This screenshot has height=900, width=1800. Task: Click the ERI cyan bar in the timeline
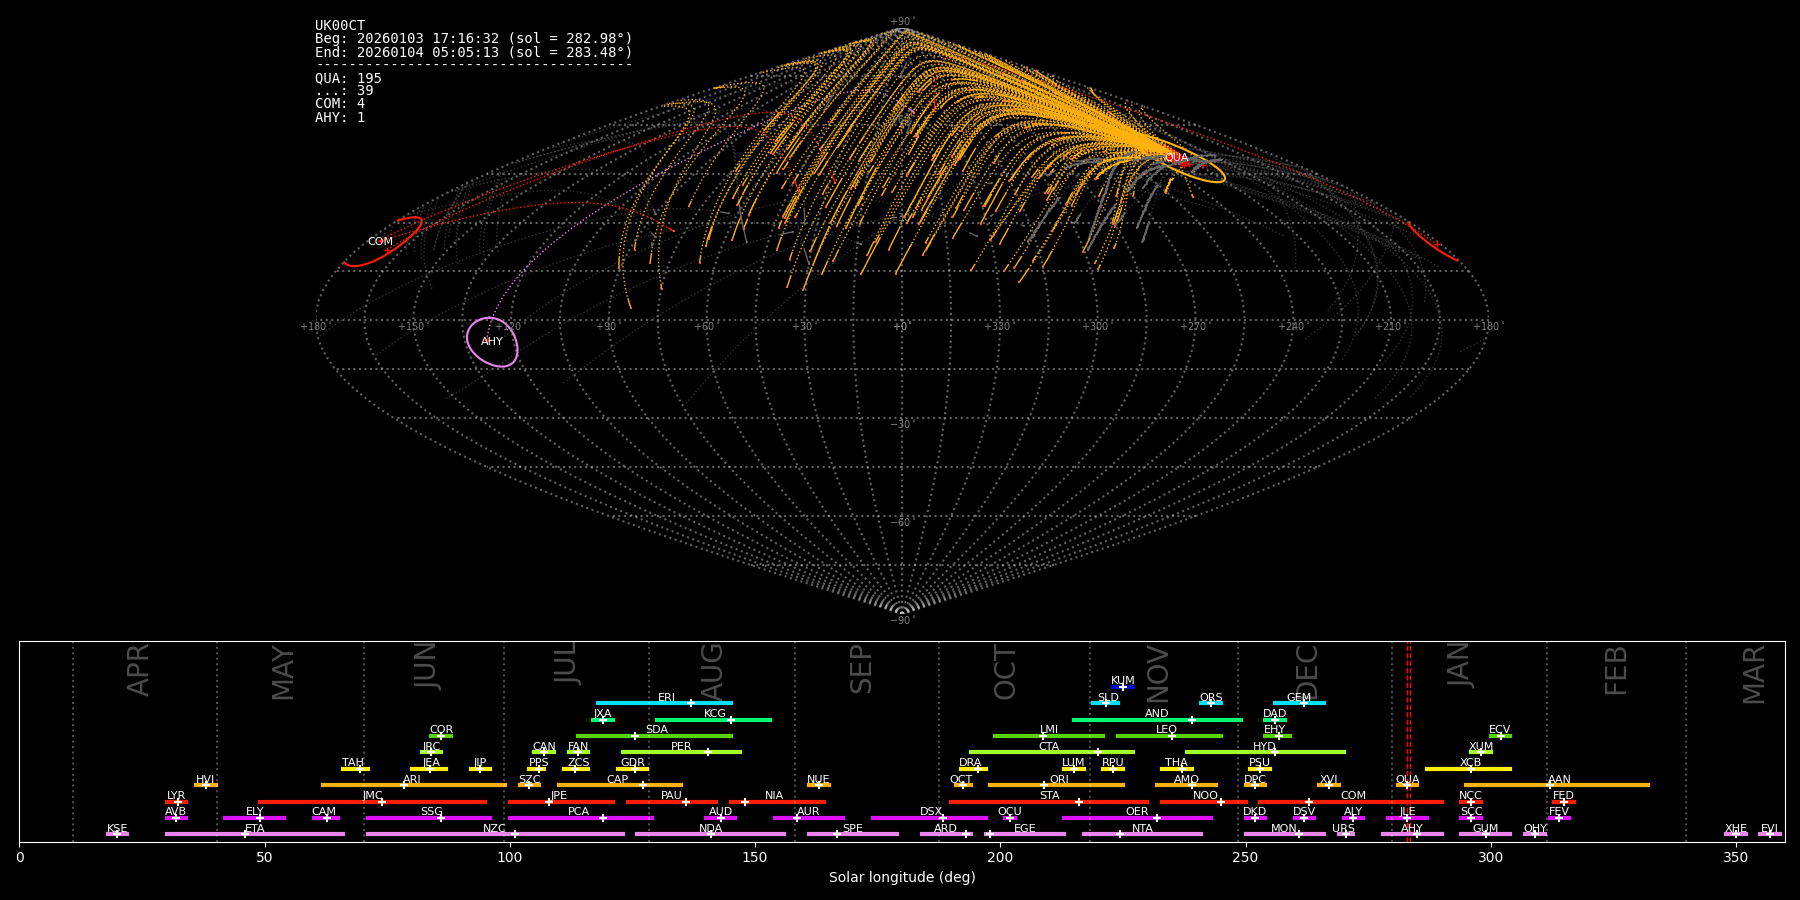point(664,703)
